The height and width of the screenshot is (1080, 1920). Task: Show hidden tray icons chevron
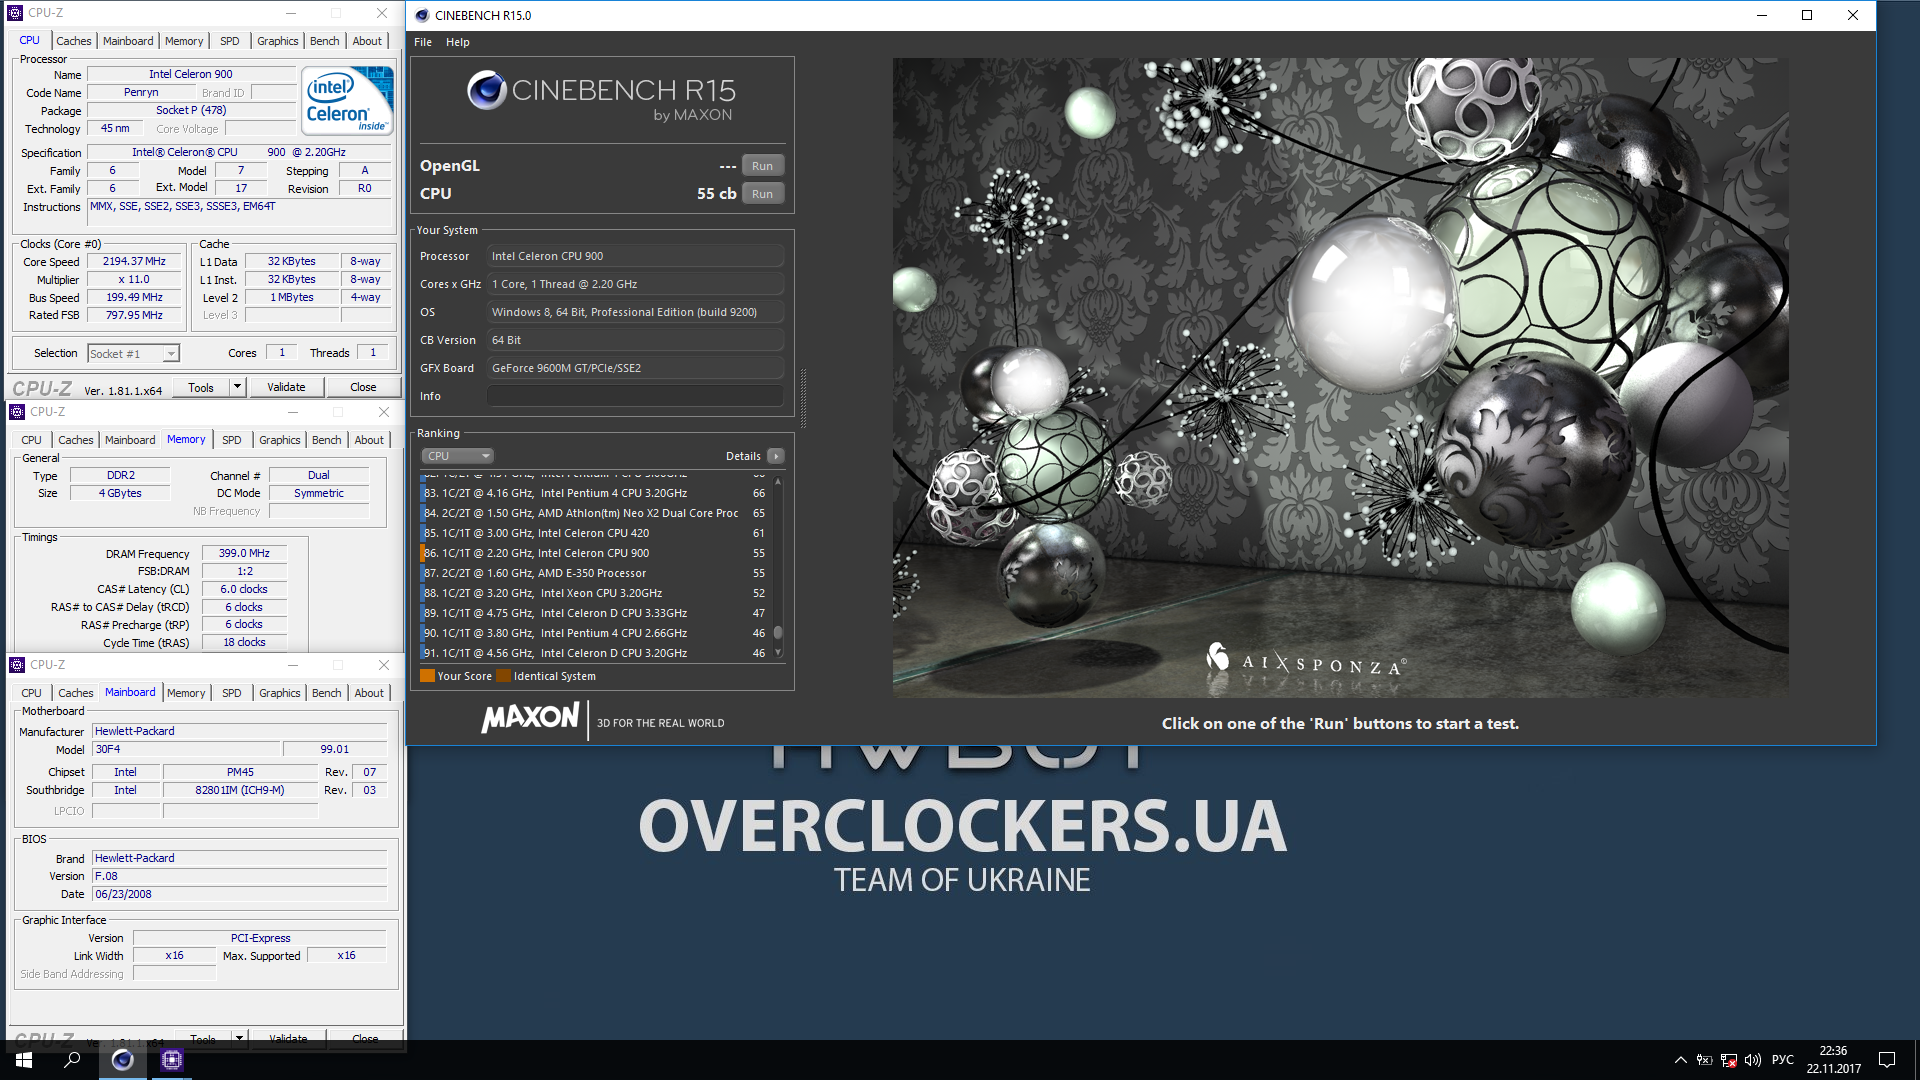pyautogui.click(x=1680, y=1060)
